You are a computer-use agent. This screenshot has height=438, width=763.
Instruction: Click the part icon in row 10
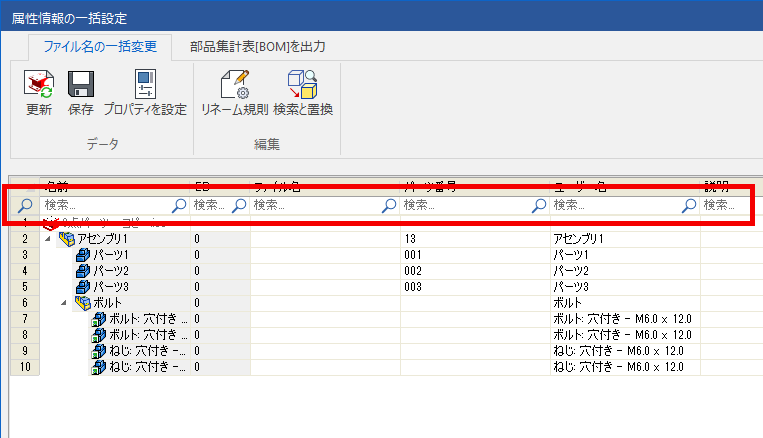(99, 367)
